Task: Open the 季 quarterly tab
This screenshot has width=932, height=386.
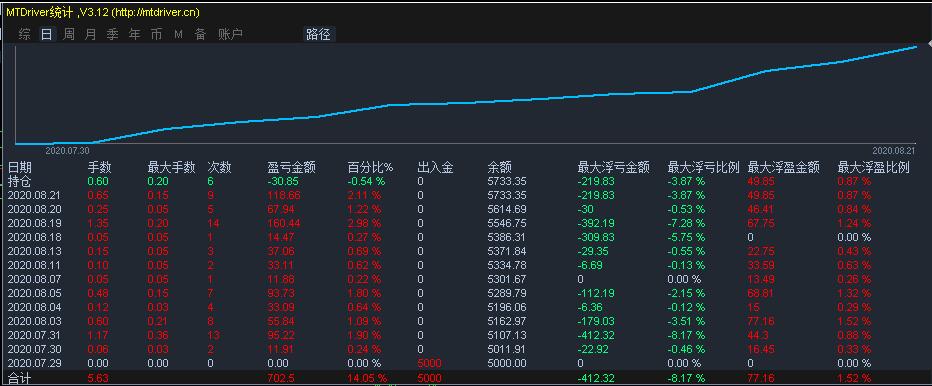Action: [x=112, y=34]
